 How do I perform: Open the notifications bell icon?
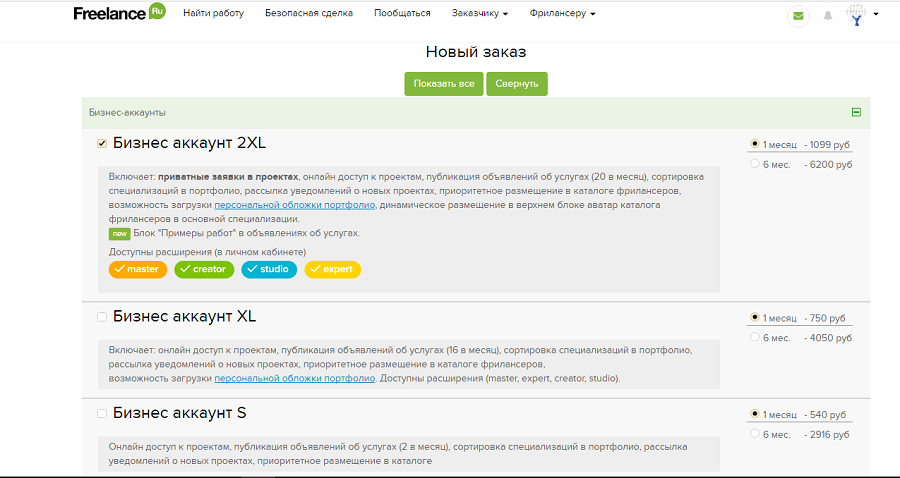[827, 15]
